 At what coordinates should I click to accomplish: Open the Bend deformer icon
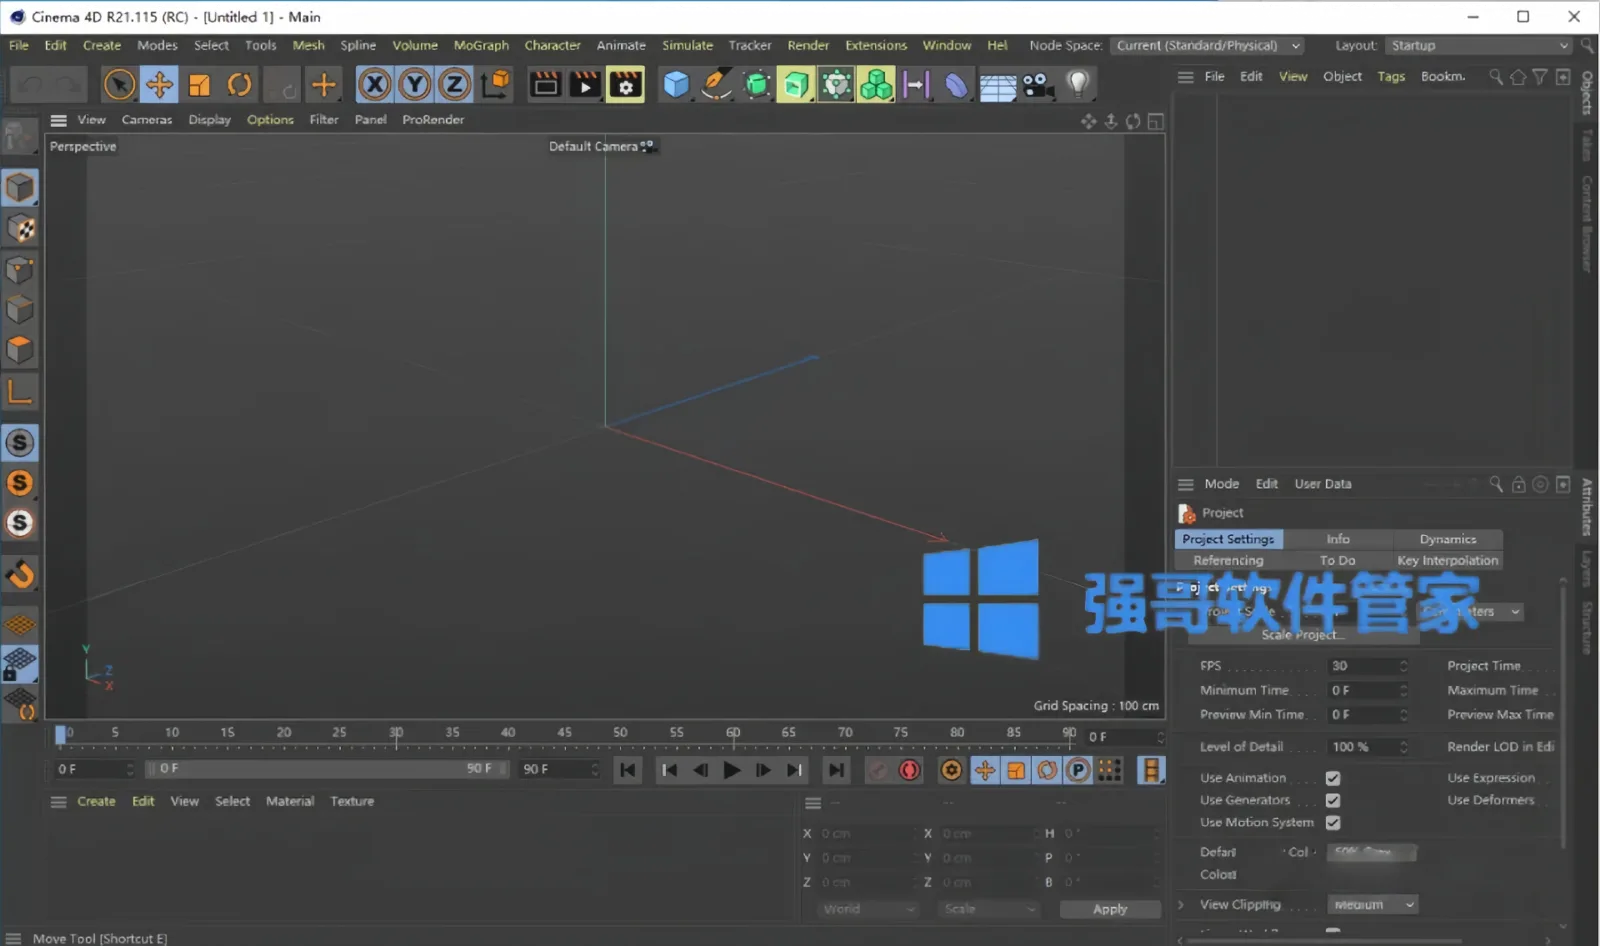[957, 85]
